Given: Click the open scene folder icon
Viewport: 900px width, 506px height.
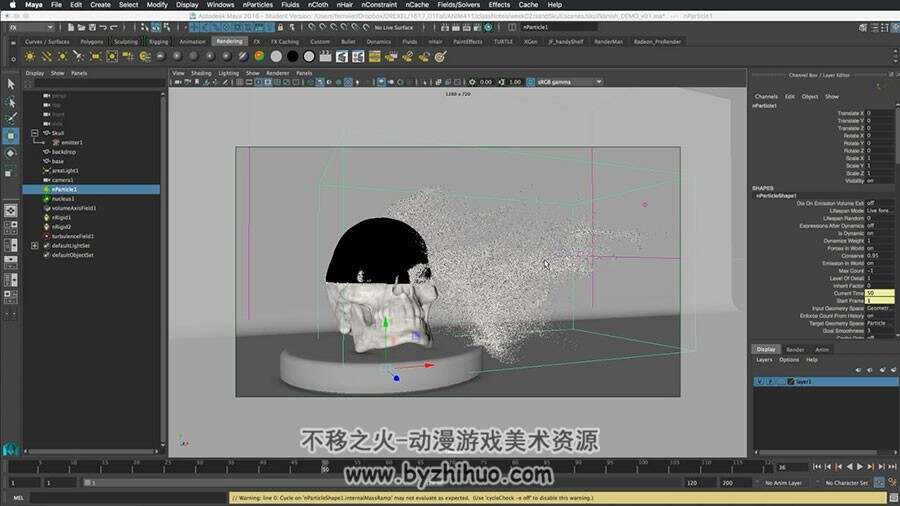Looking at the screenshot, I should click(82, 27).
